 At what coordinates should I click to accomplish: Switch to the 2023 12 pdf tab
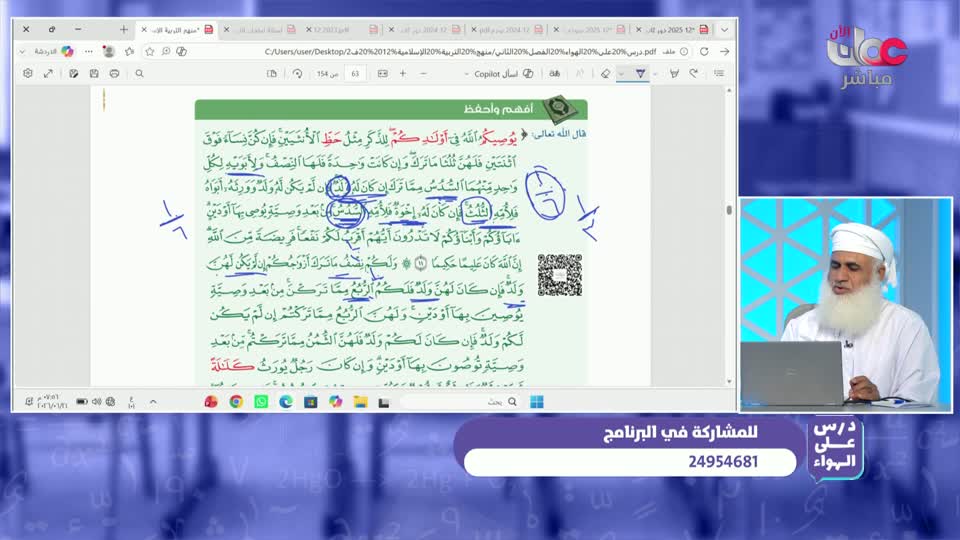point(343,29)
